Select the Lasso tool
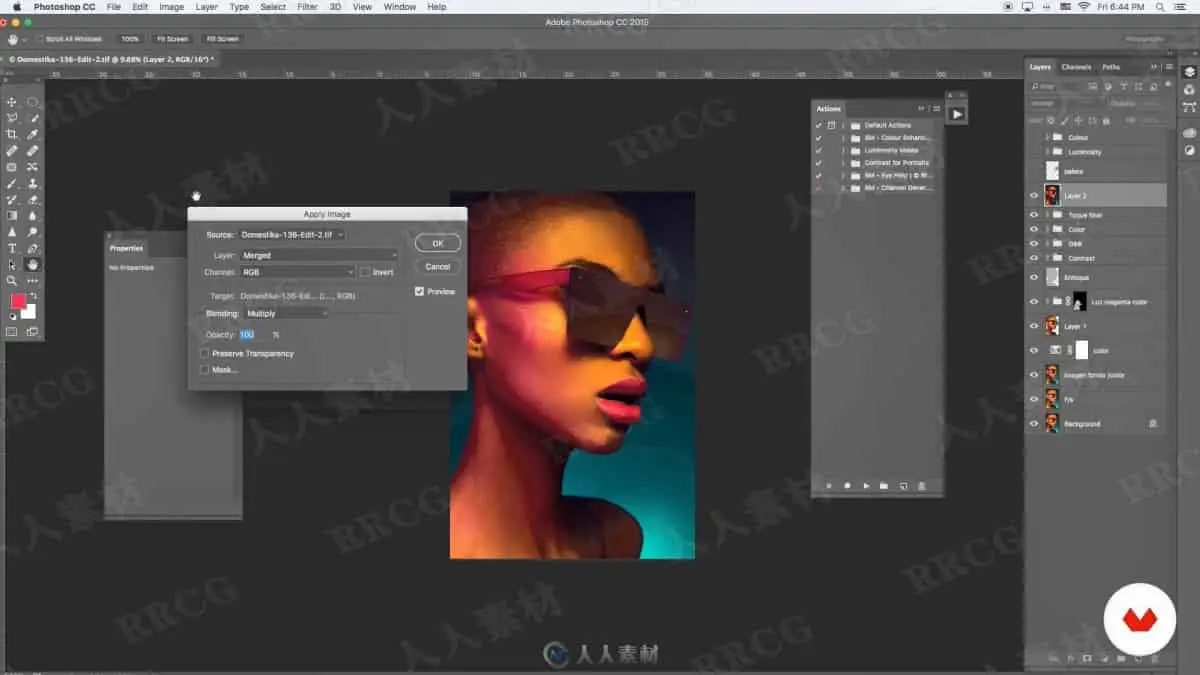1200x675 pixels. click(12, 118)
